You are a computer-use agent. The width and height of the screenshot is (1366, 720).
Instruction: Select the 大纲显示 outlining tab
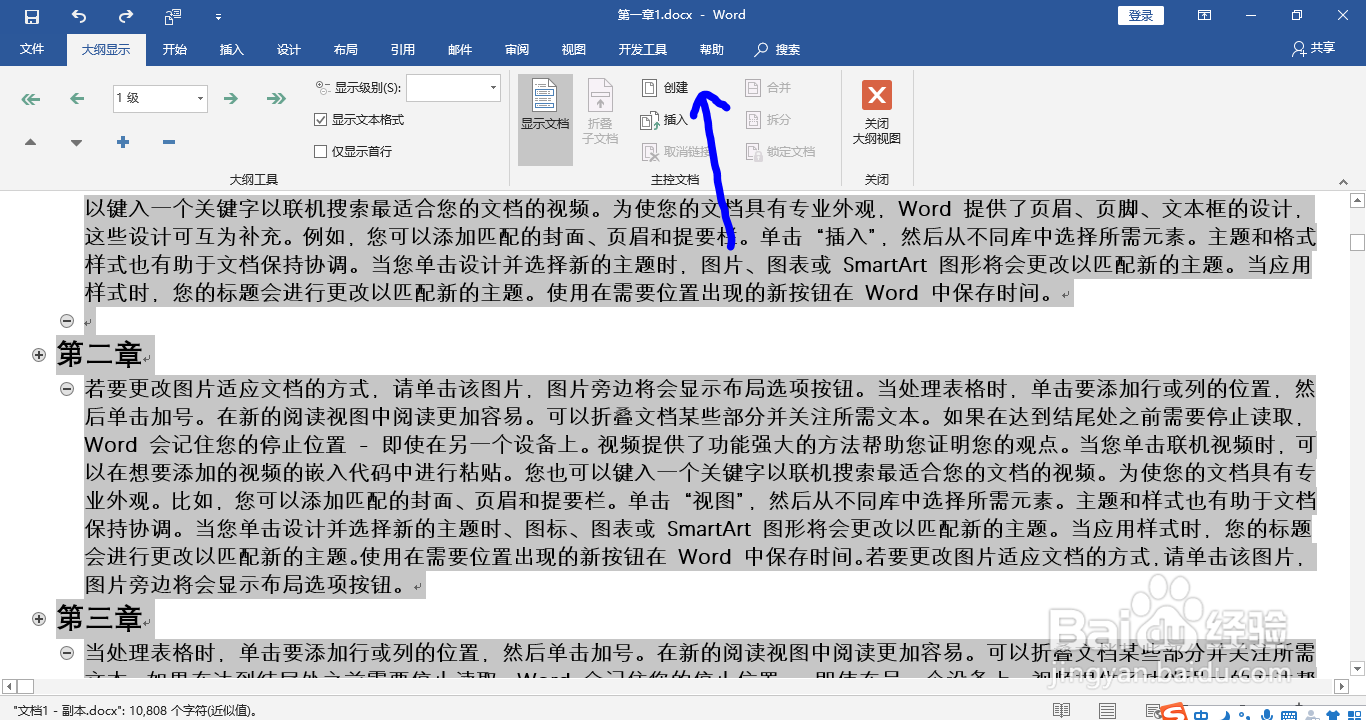pyautogui.click(x=106, y=49)
